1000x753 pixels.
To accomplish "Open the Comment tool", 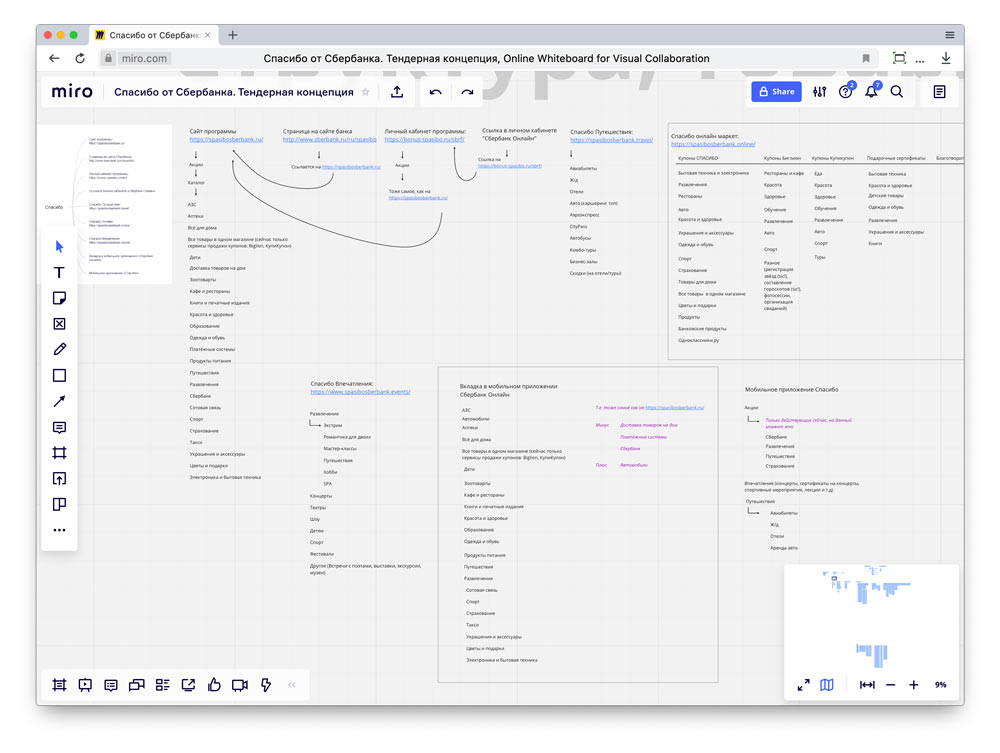I will coord(59,427).
